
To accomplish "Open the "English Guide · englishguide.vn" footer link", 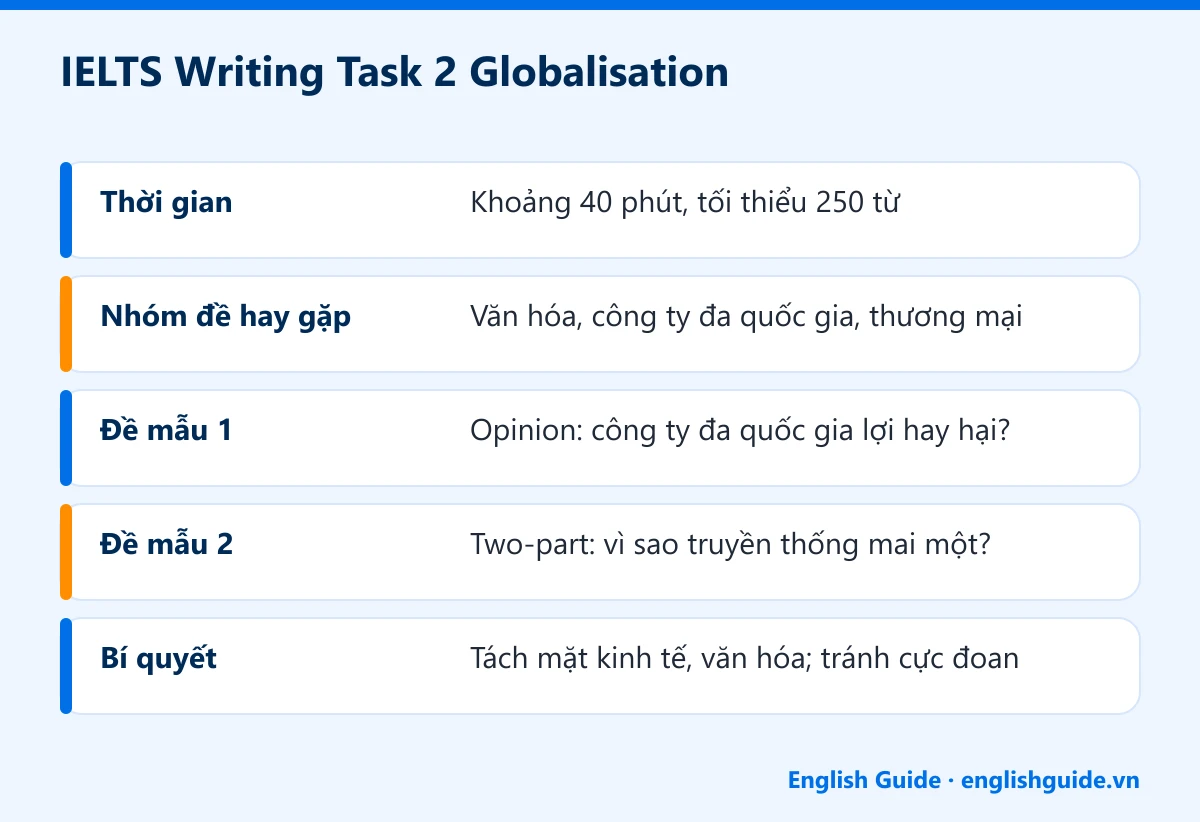I will click(x=963, y=780).
